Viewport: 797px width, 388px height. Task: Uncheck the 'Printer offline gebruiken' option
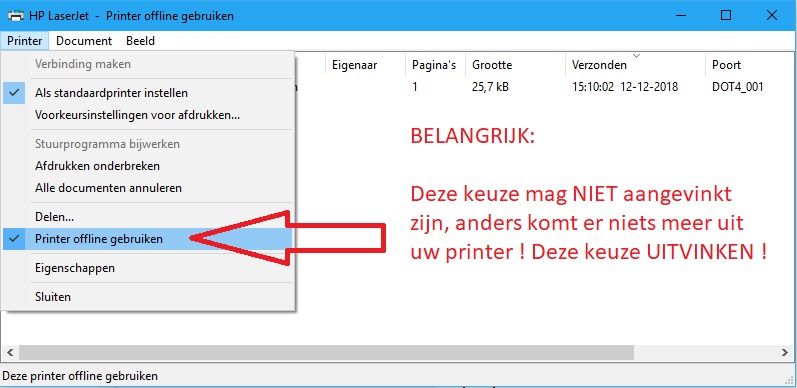pyautogui.click(x=147, y=238)
